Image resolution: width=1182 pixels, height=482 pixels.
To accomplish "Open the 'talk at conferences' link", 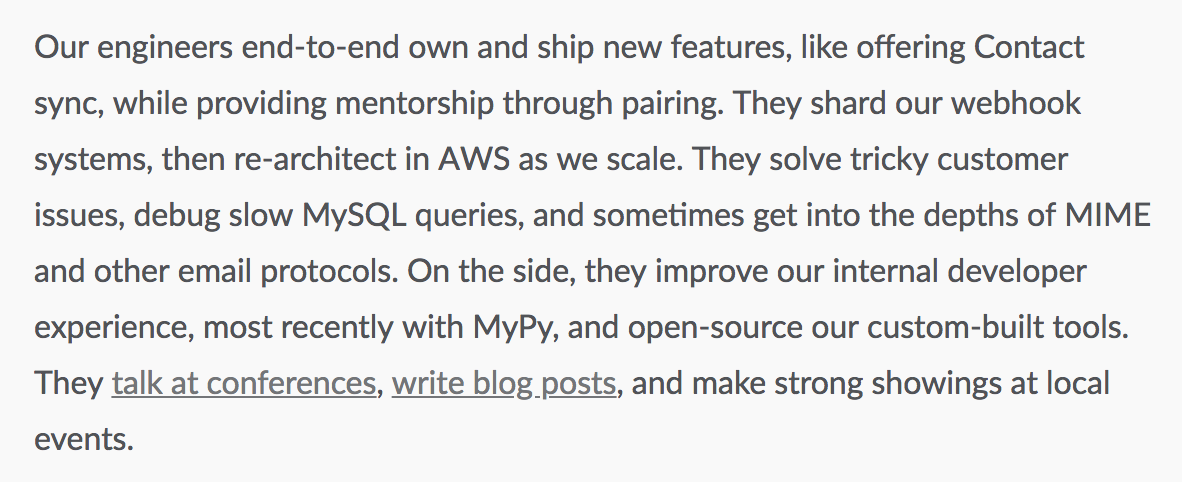I will point(243,383).
